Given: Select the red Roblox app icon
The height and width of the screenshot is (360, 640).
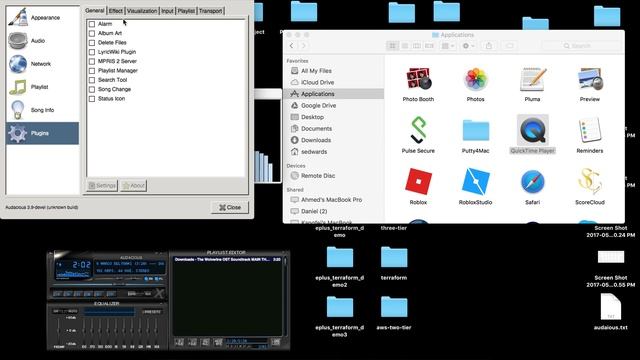Looking at the screenshot, I should [418, 182].
